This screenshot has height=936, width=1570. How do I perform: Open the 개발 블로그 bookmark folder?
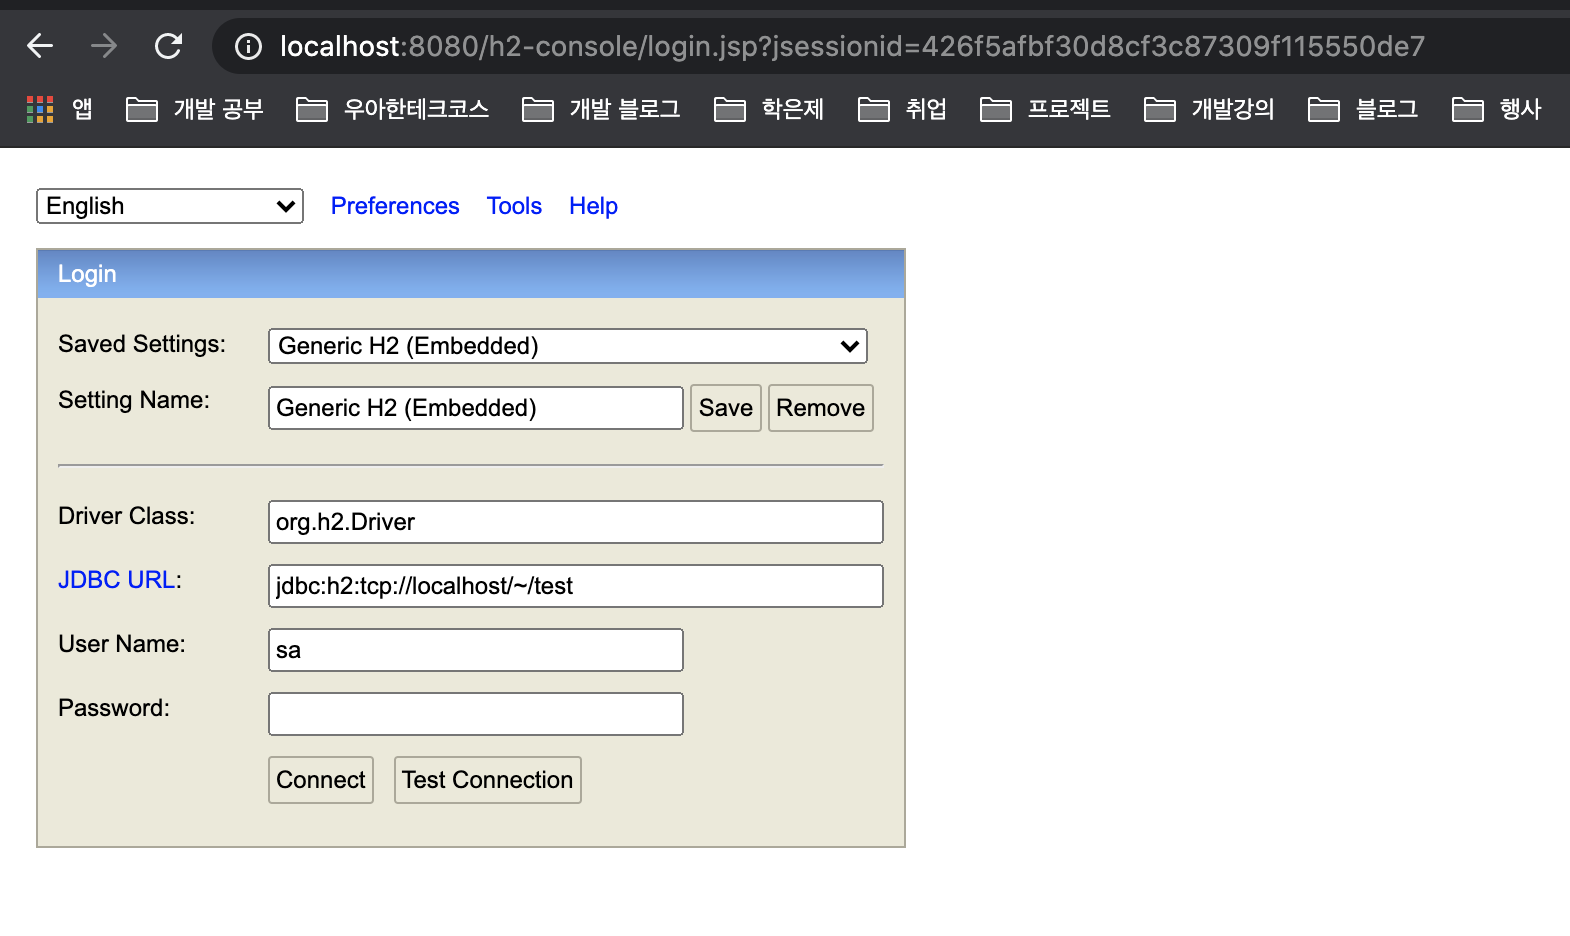(x=602, y=109)
